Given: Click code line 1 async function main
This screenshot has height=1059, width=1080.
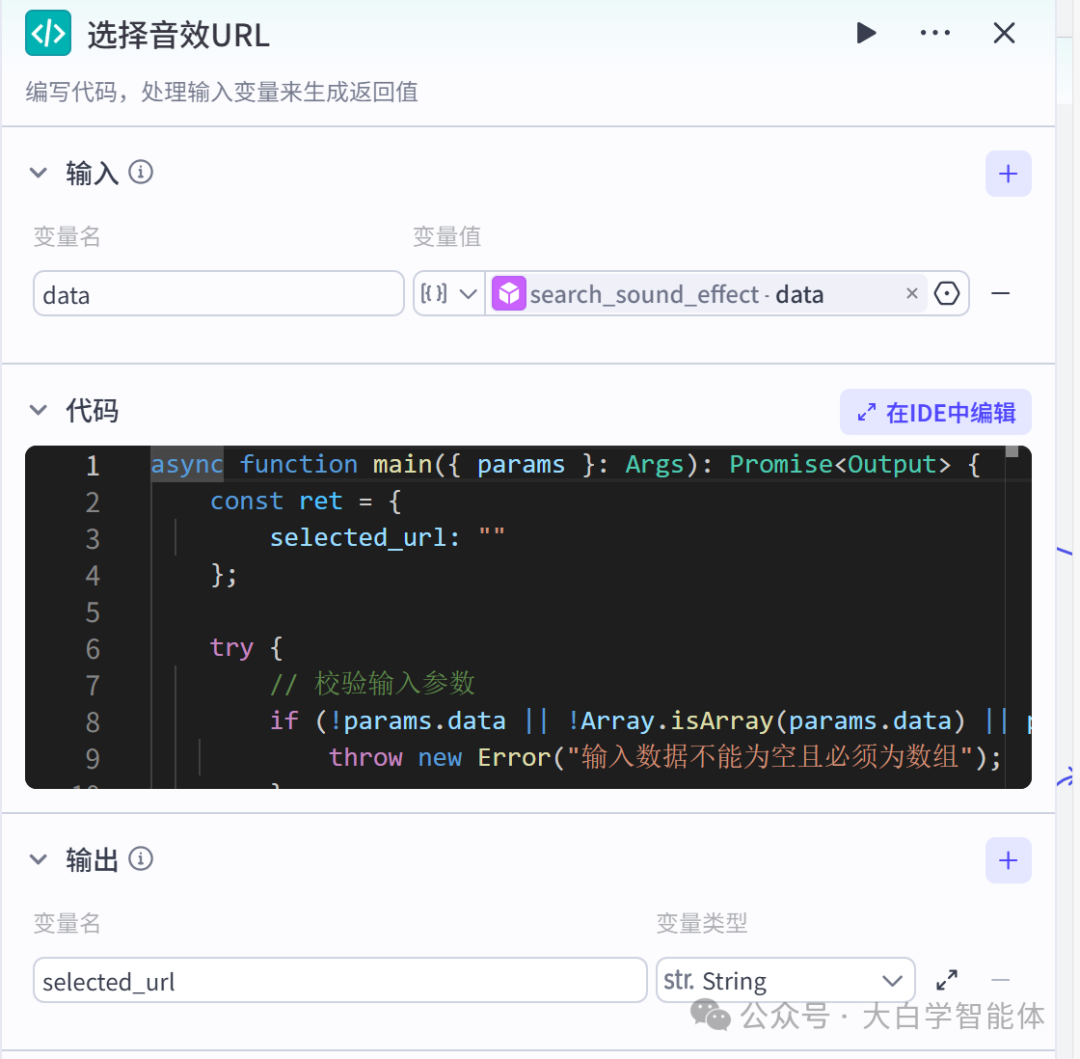Looking at the screenshot, I should pos(565,465).
